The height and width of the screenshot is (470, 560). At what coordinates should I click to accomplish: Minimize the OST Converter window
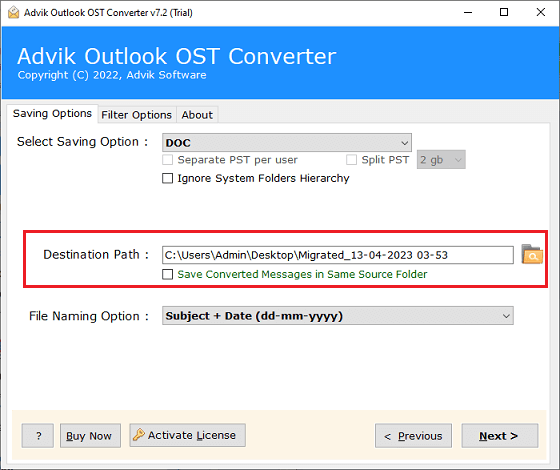[x=468, y=12]
